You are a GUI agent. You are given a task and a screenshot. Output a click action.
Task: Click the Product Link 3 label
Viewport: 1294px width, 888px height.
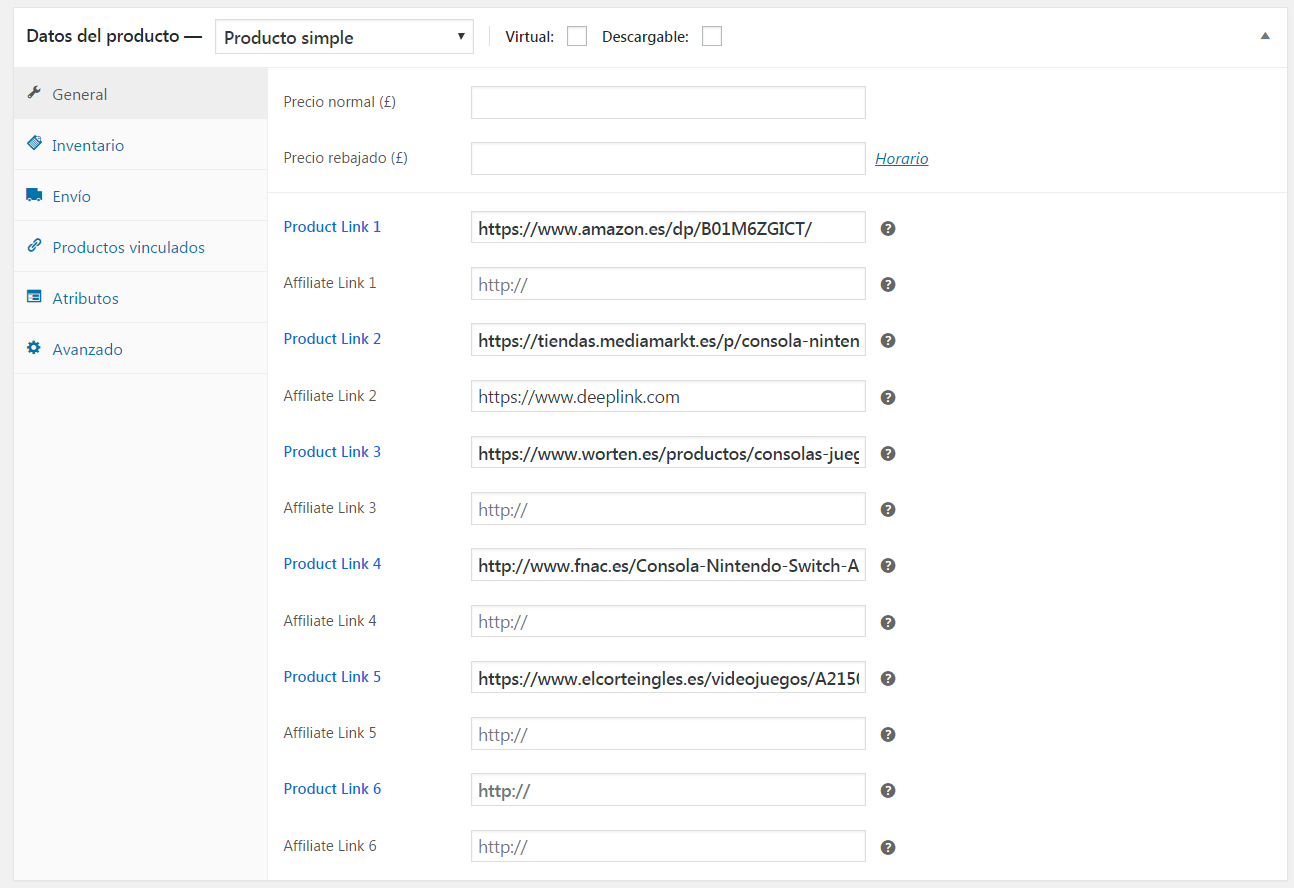click(332, 452)
